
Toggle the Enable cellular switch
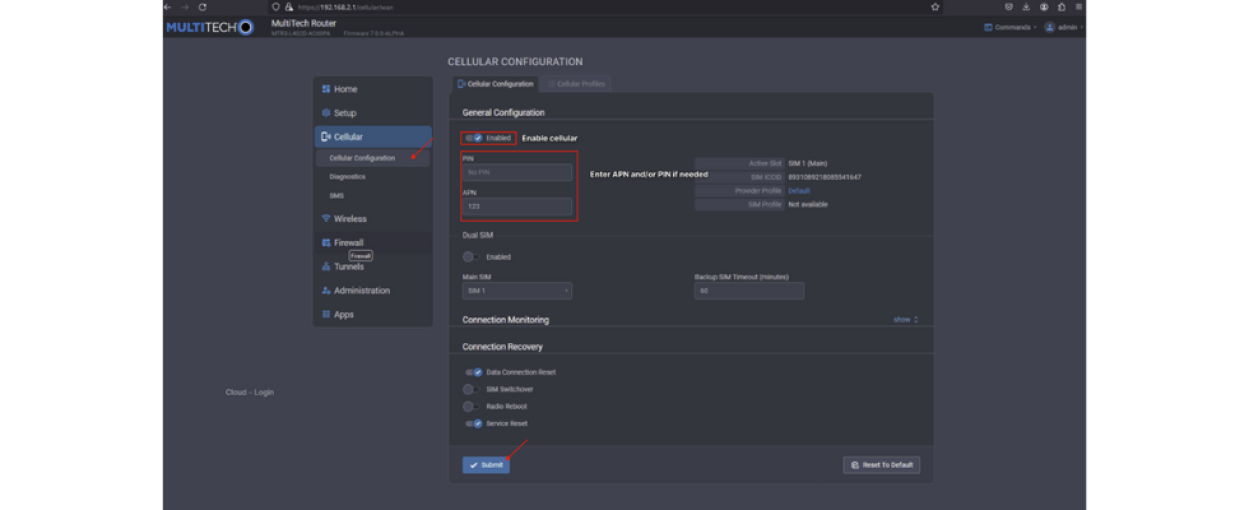(x=474, y=138)
